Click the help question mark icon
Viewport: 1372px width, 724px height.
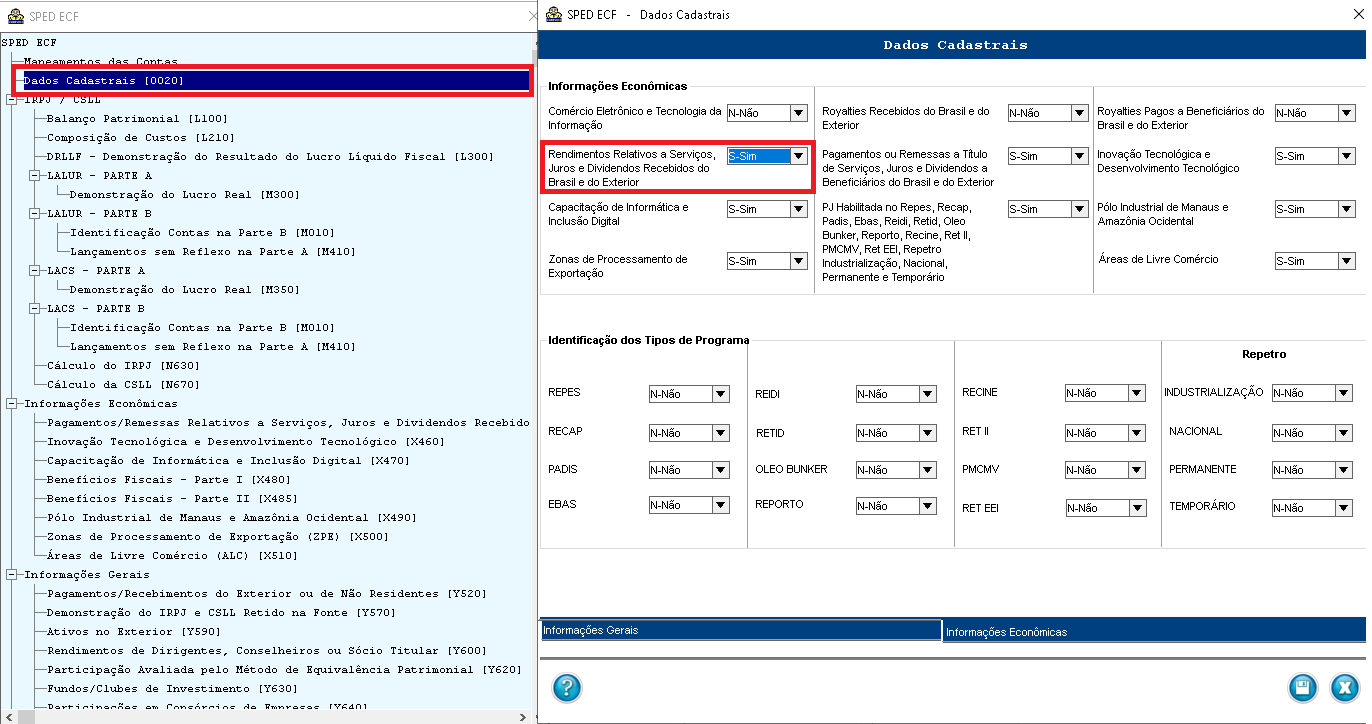click(566, 688)
